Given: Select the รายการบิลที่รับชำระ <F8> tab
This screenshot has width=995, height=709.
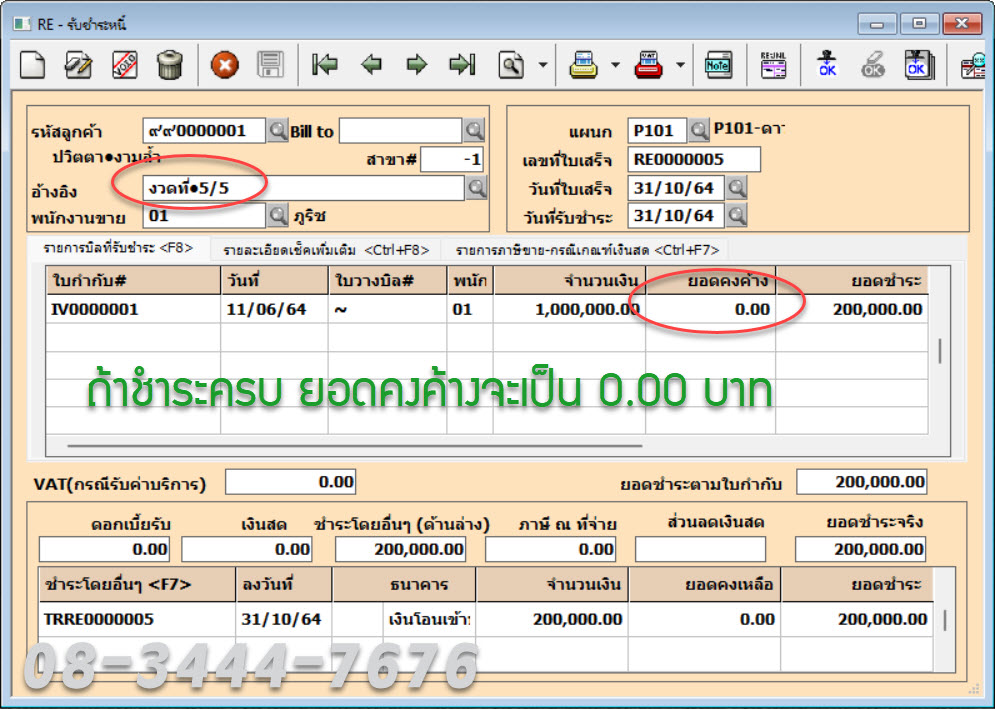Looking at the screenshot, I should point(118,248).
